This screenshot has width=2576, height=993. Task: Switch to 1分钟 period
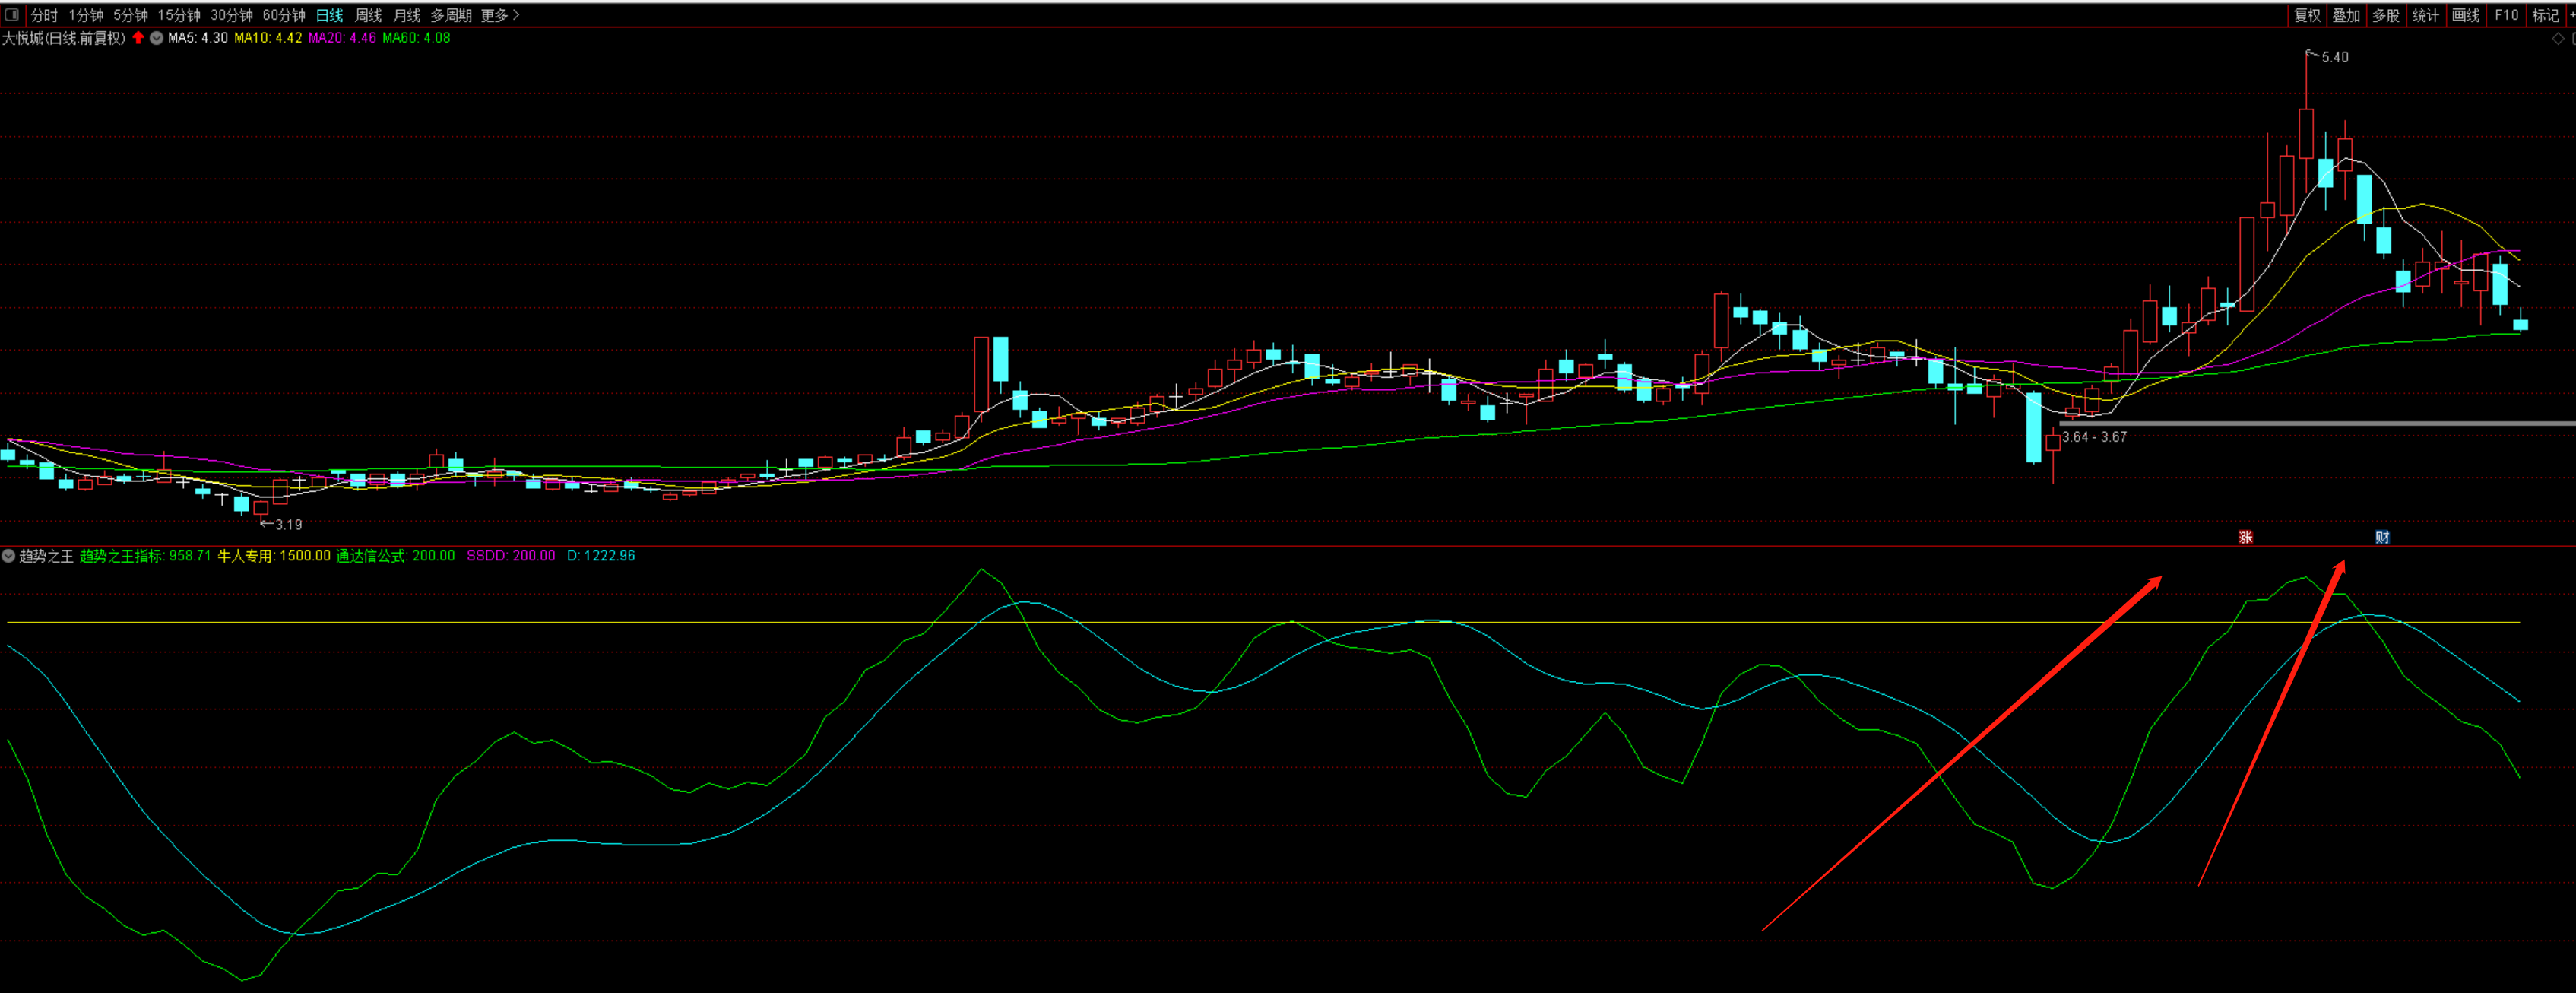86,15
